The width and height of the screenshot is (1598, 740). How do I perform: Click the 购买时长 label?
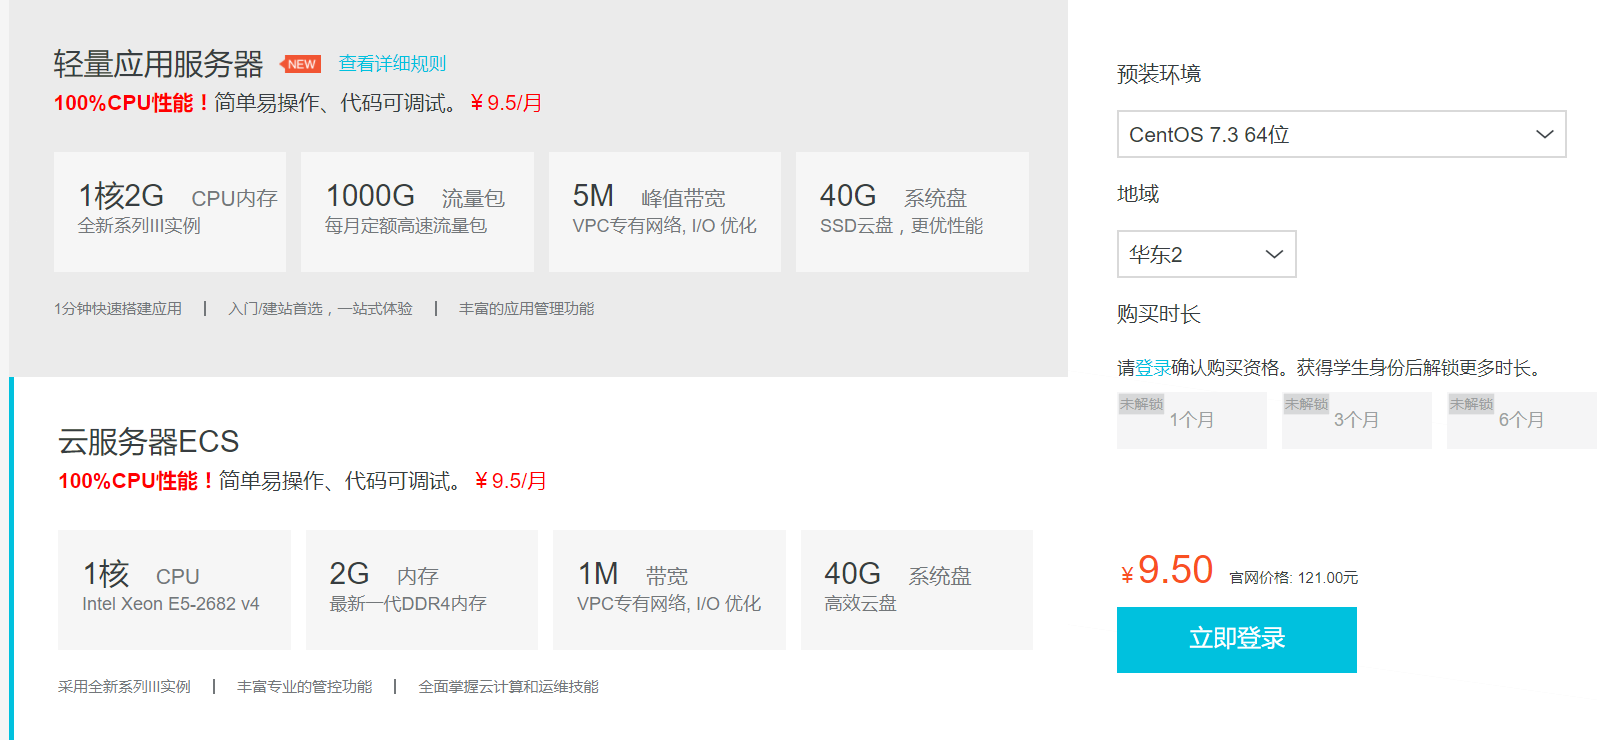click(x=1159, y=314)
